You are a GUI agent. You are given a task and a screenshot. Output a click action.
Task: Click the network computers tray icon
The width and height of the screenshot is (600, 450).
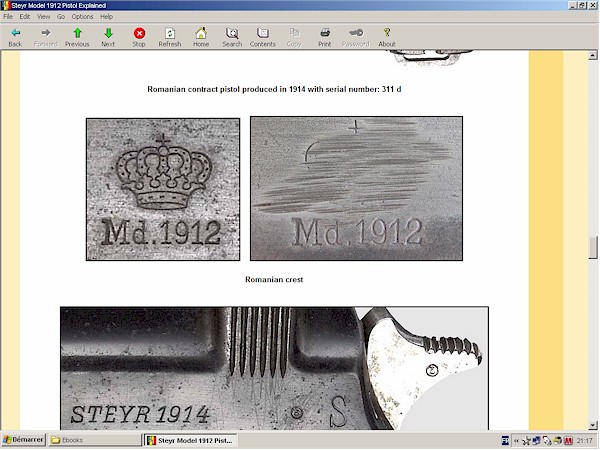(536, 441)
